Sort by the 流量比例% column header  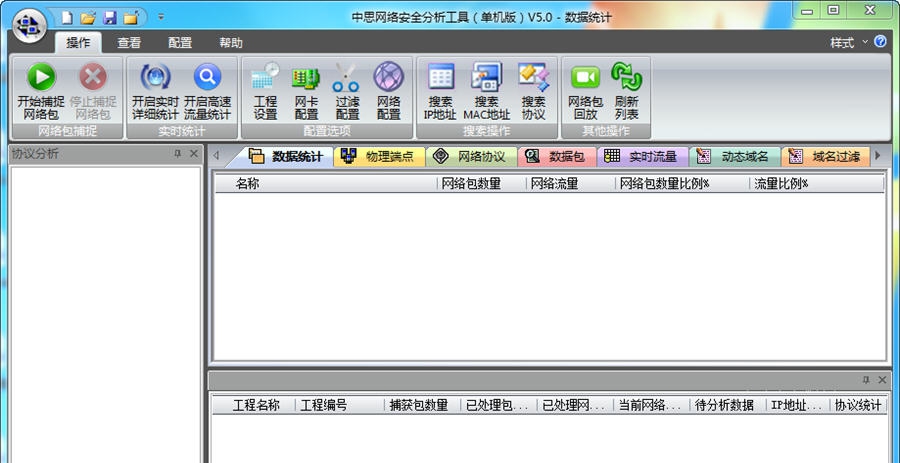pyautogui.click(x=816, y=184)
